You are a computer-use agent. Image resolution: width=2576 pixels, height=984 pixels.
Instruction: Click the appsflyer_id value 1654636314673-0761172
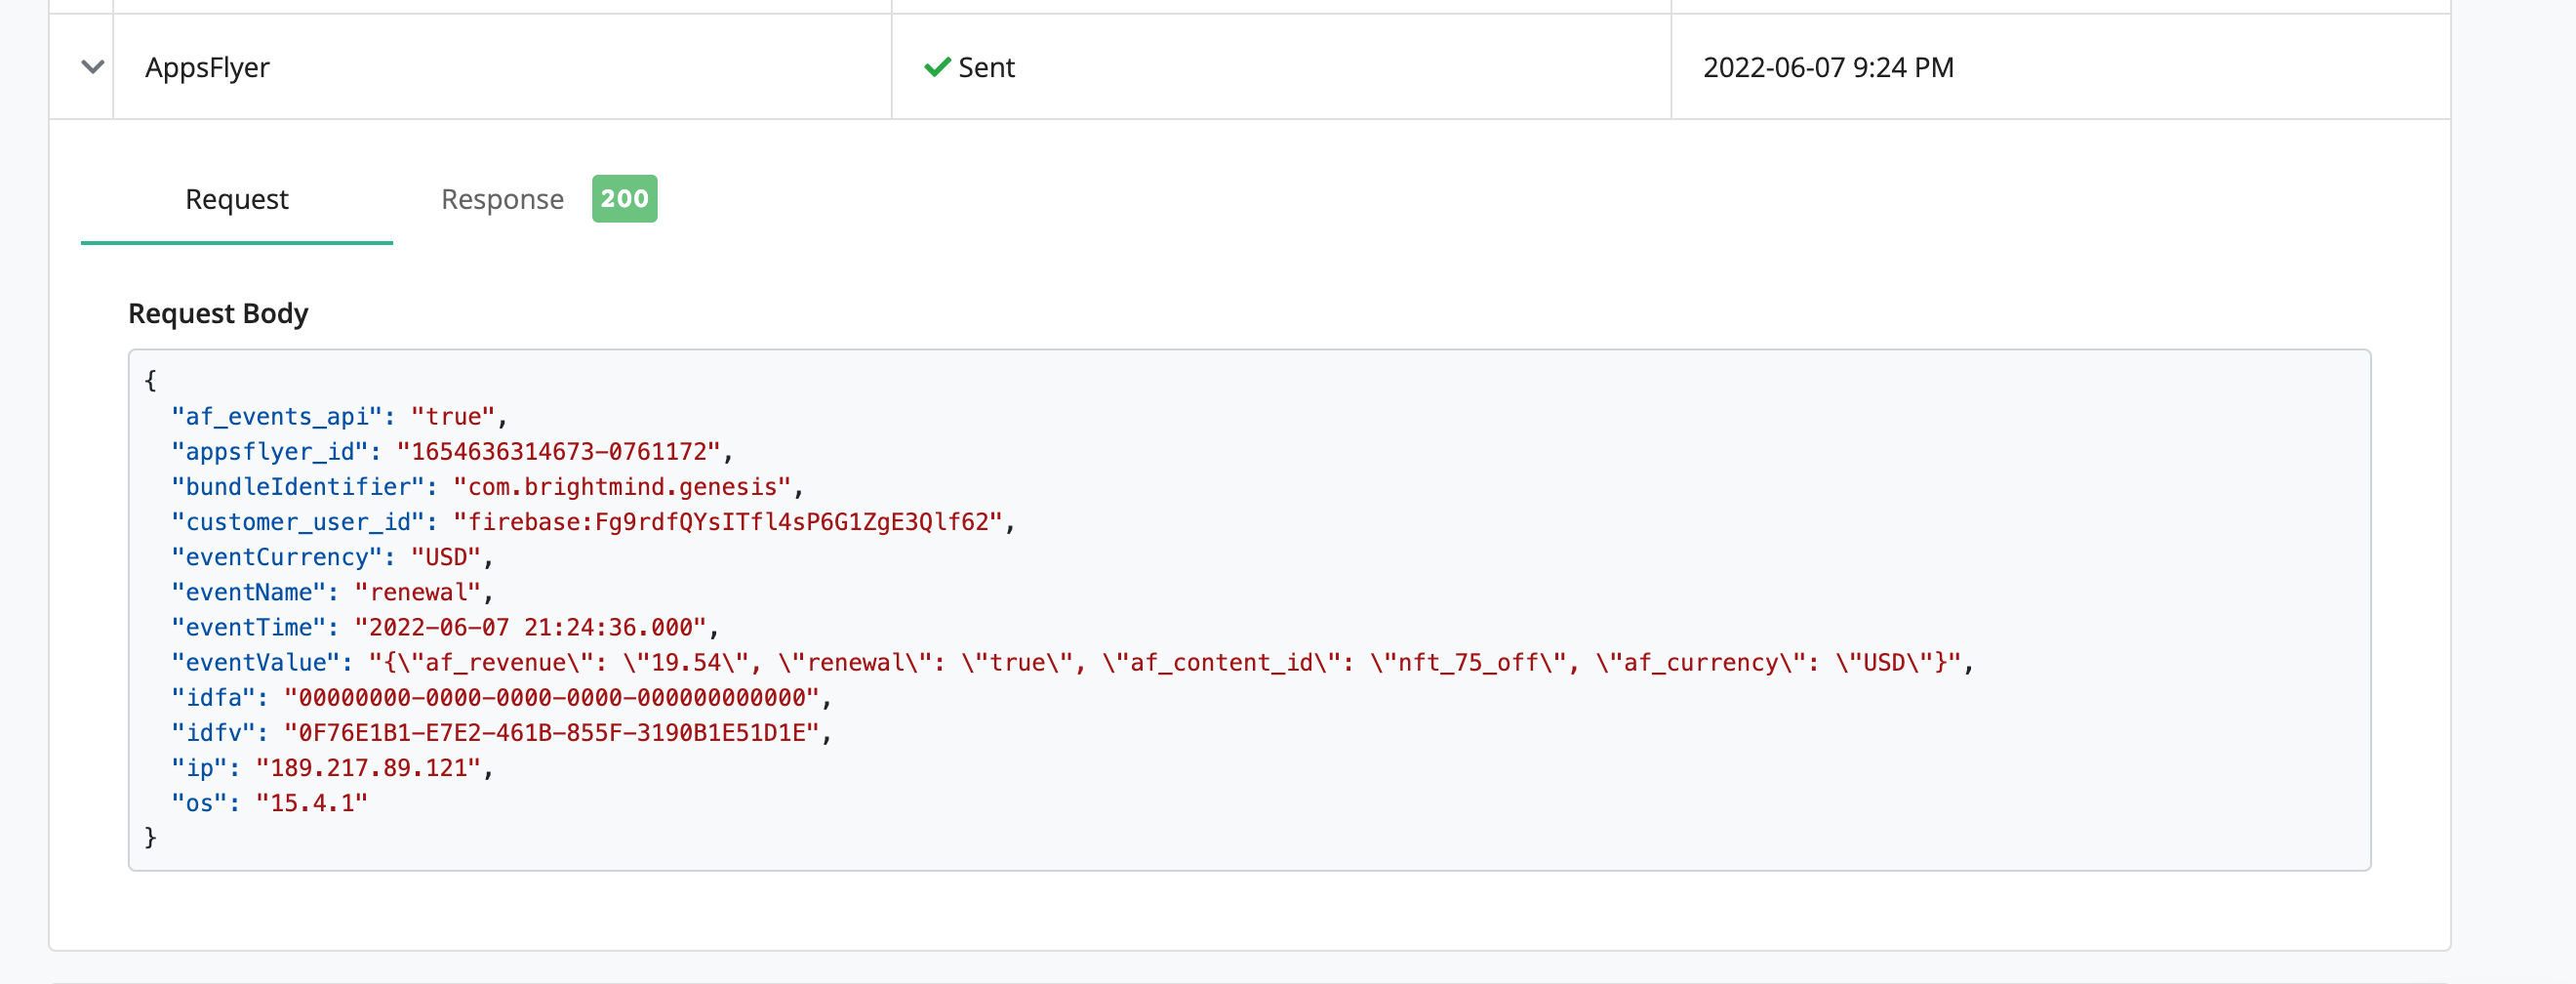click(x=558, y=451)
